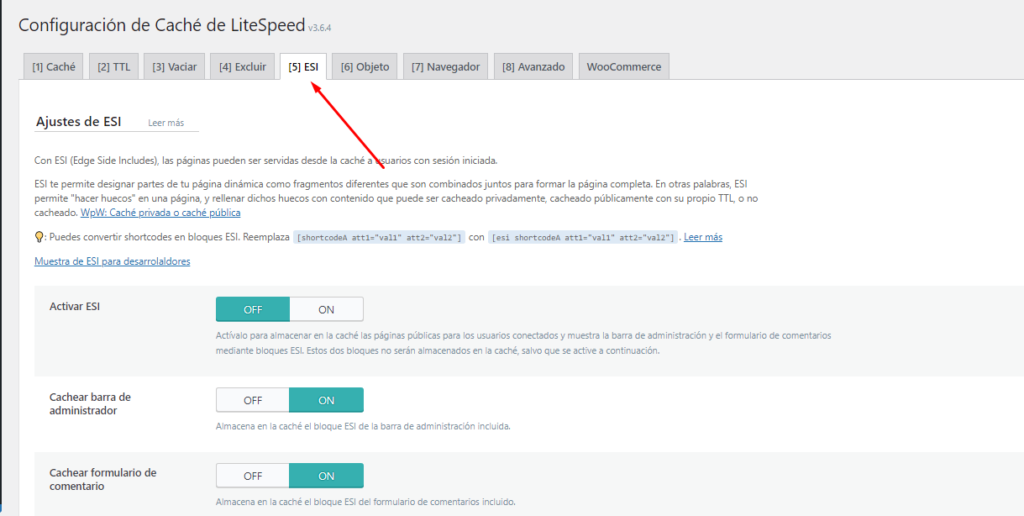
Task: Turn Cachear barra de administrador ON
Action: (327, 400)
